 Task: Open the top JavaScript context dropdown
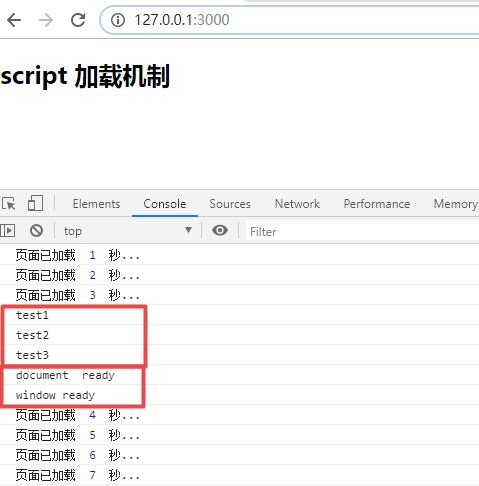128,231
